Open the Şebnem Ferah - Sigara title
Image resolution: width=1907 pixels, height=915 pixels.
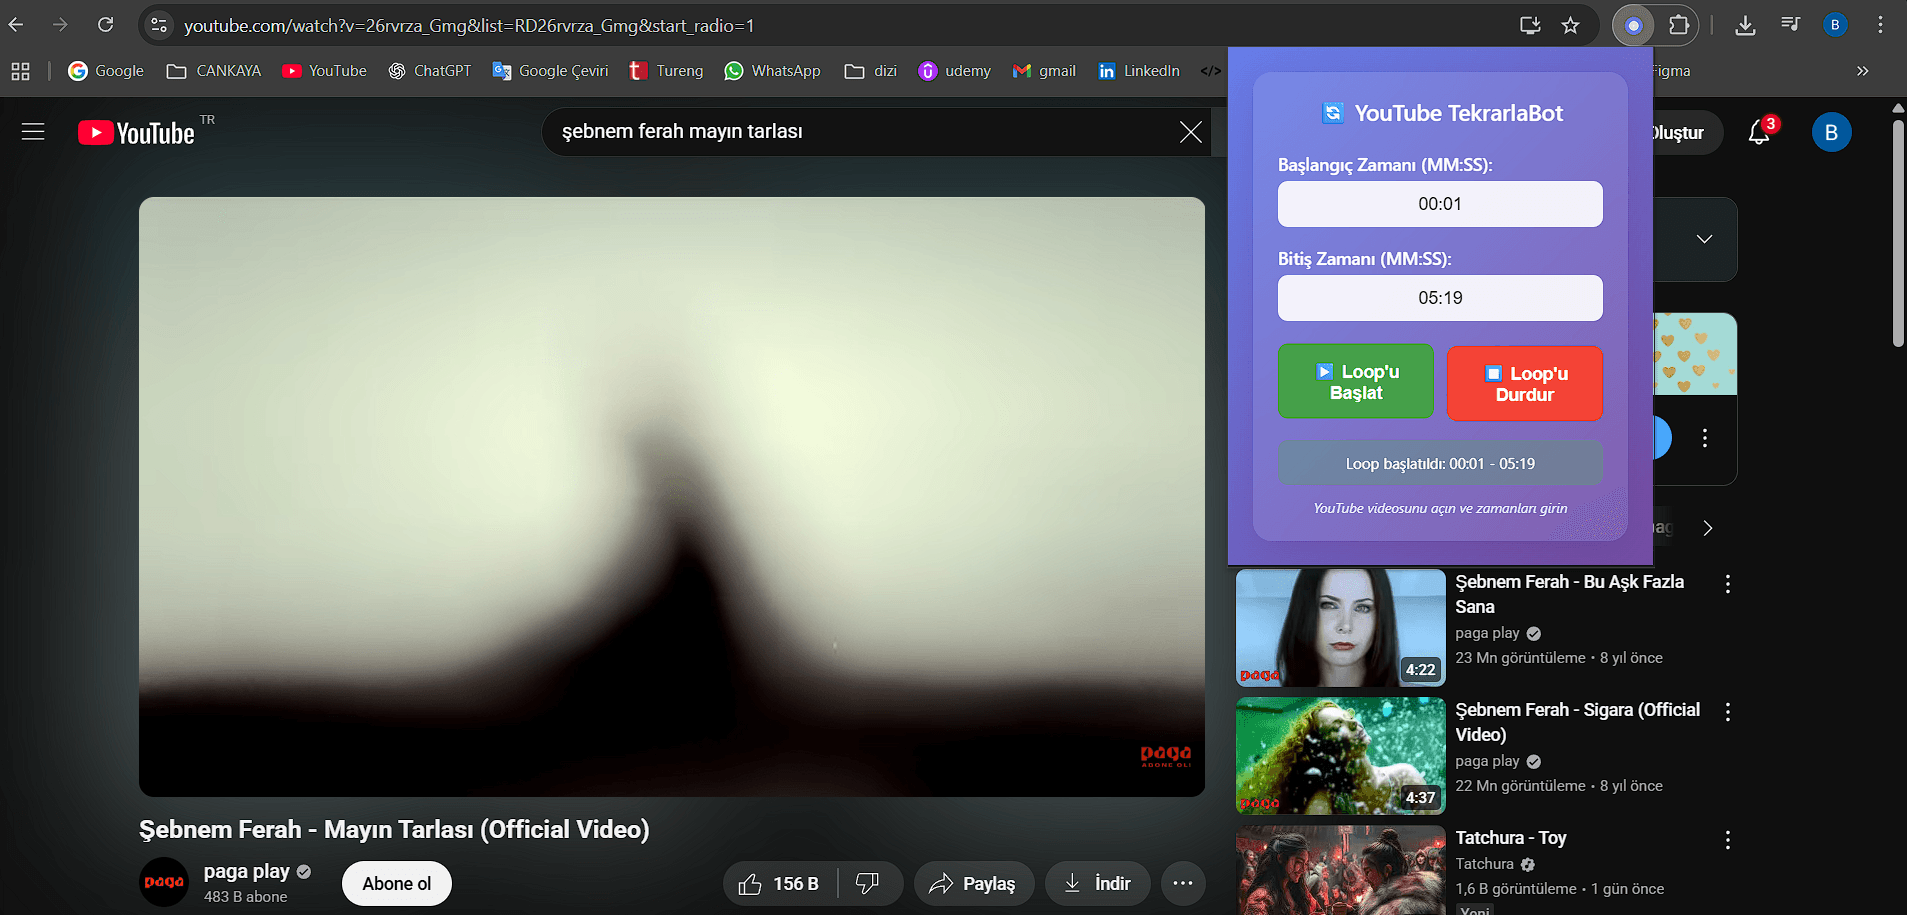[x=1578, y=722]
